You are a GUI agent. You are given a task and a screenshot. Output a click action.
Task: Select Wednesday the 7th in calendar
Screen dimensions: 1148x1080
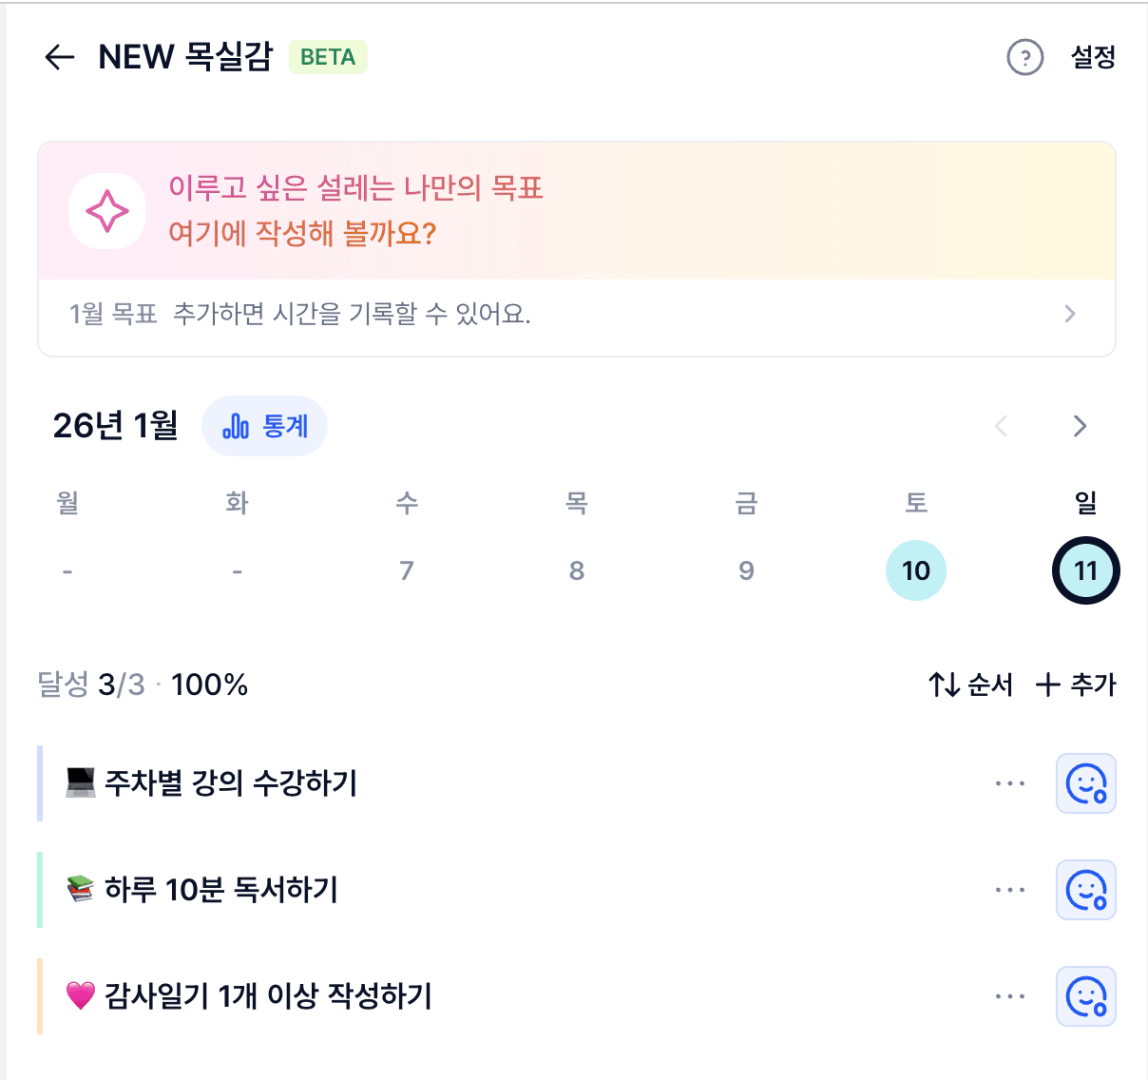pos(406,571)
